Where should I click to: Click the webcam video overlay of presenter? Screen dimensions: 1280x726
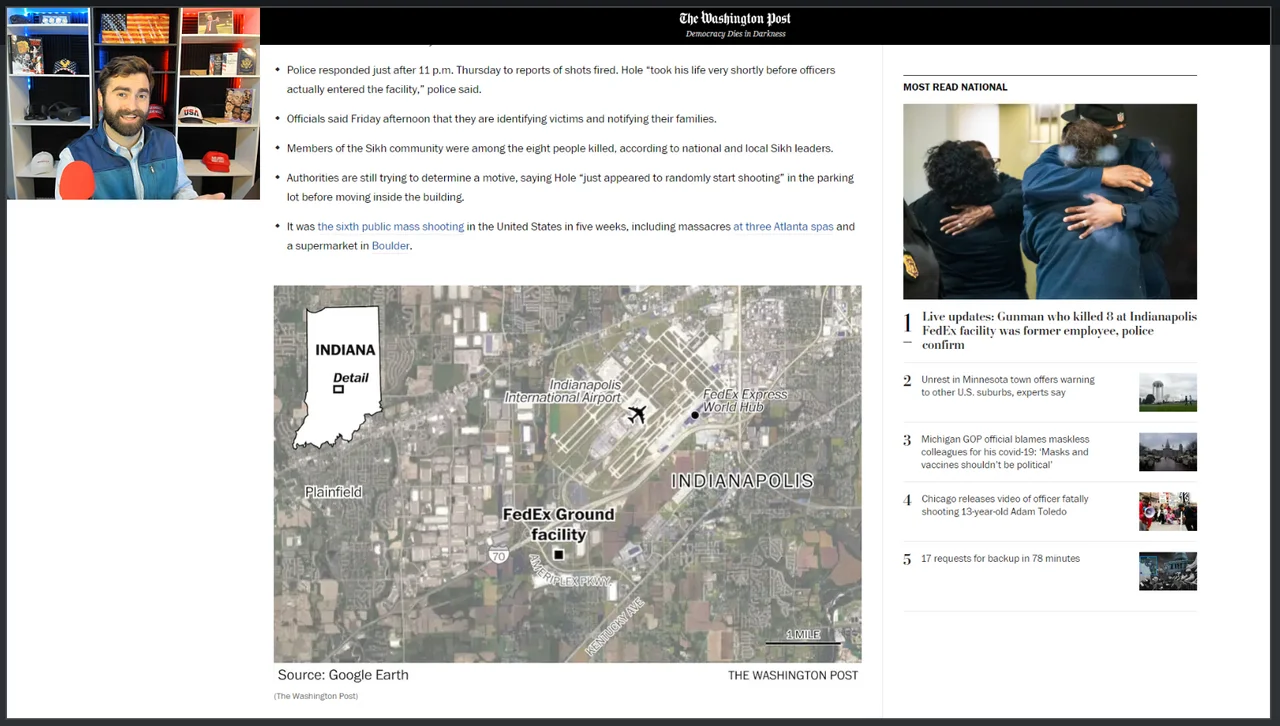[x=134, y=104]
